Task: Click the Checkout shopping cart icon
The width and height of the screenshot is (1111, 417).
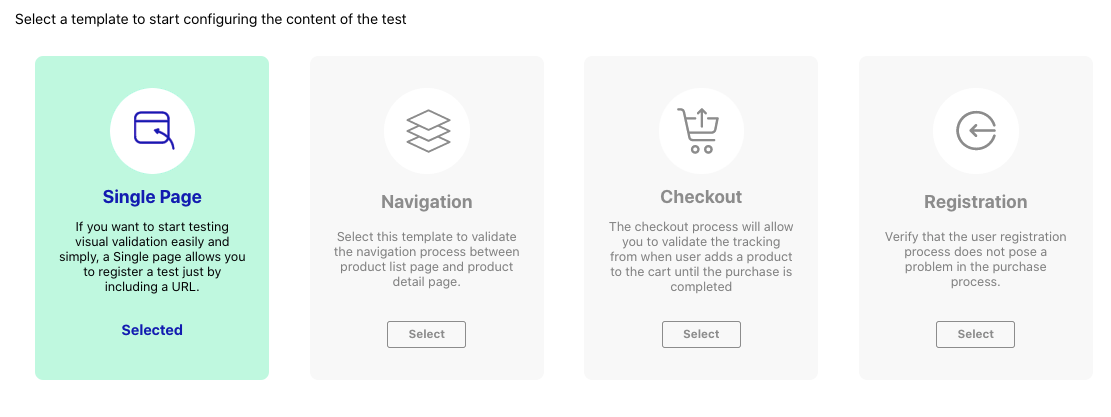Action: [701, 130]
